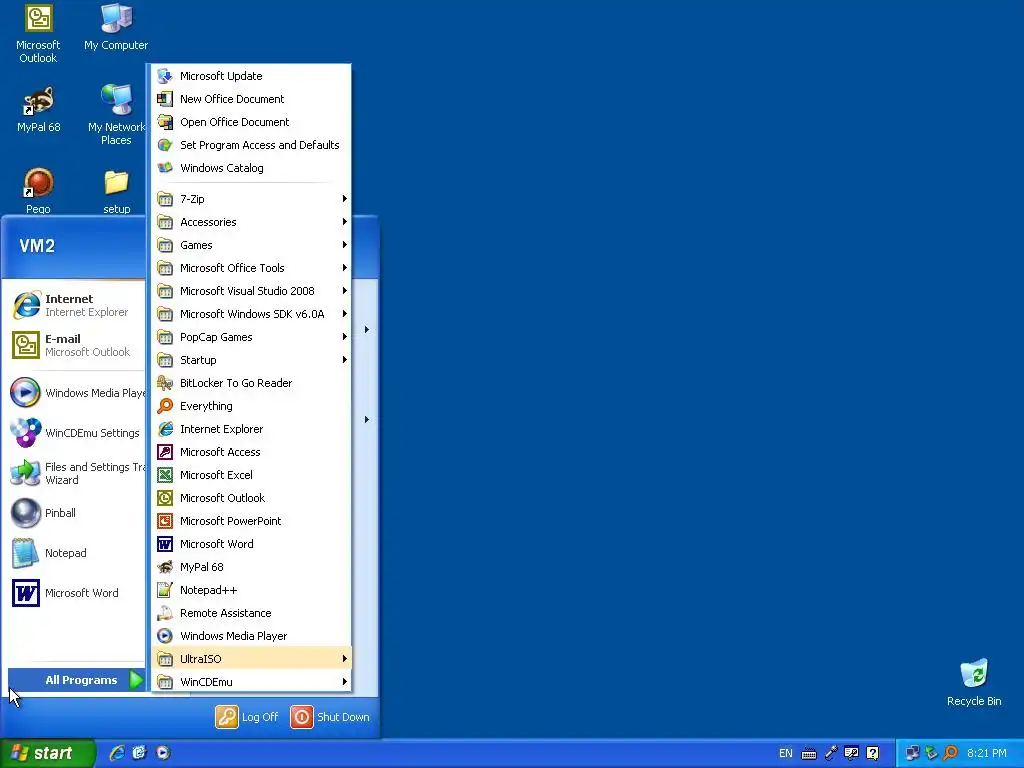The width and height of the screenshot is (1024, 768).
Task: Click the Everything search icon in menu
Action: (165, 406)
